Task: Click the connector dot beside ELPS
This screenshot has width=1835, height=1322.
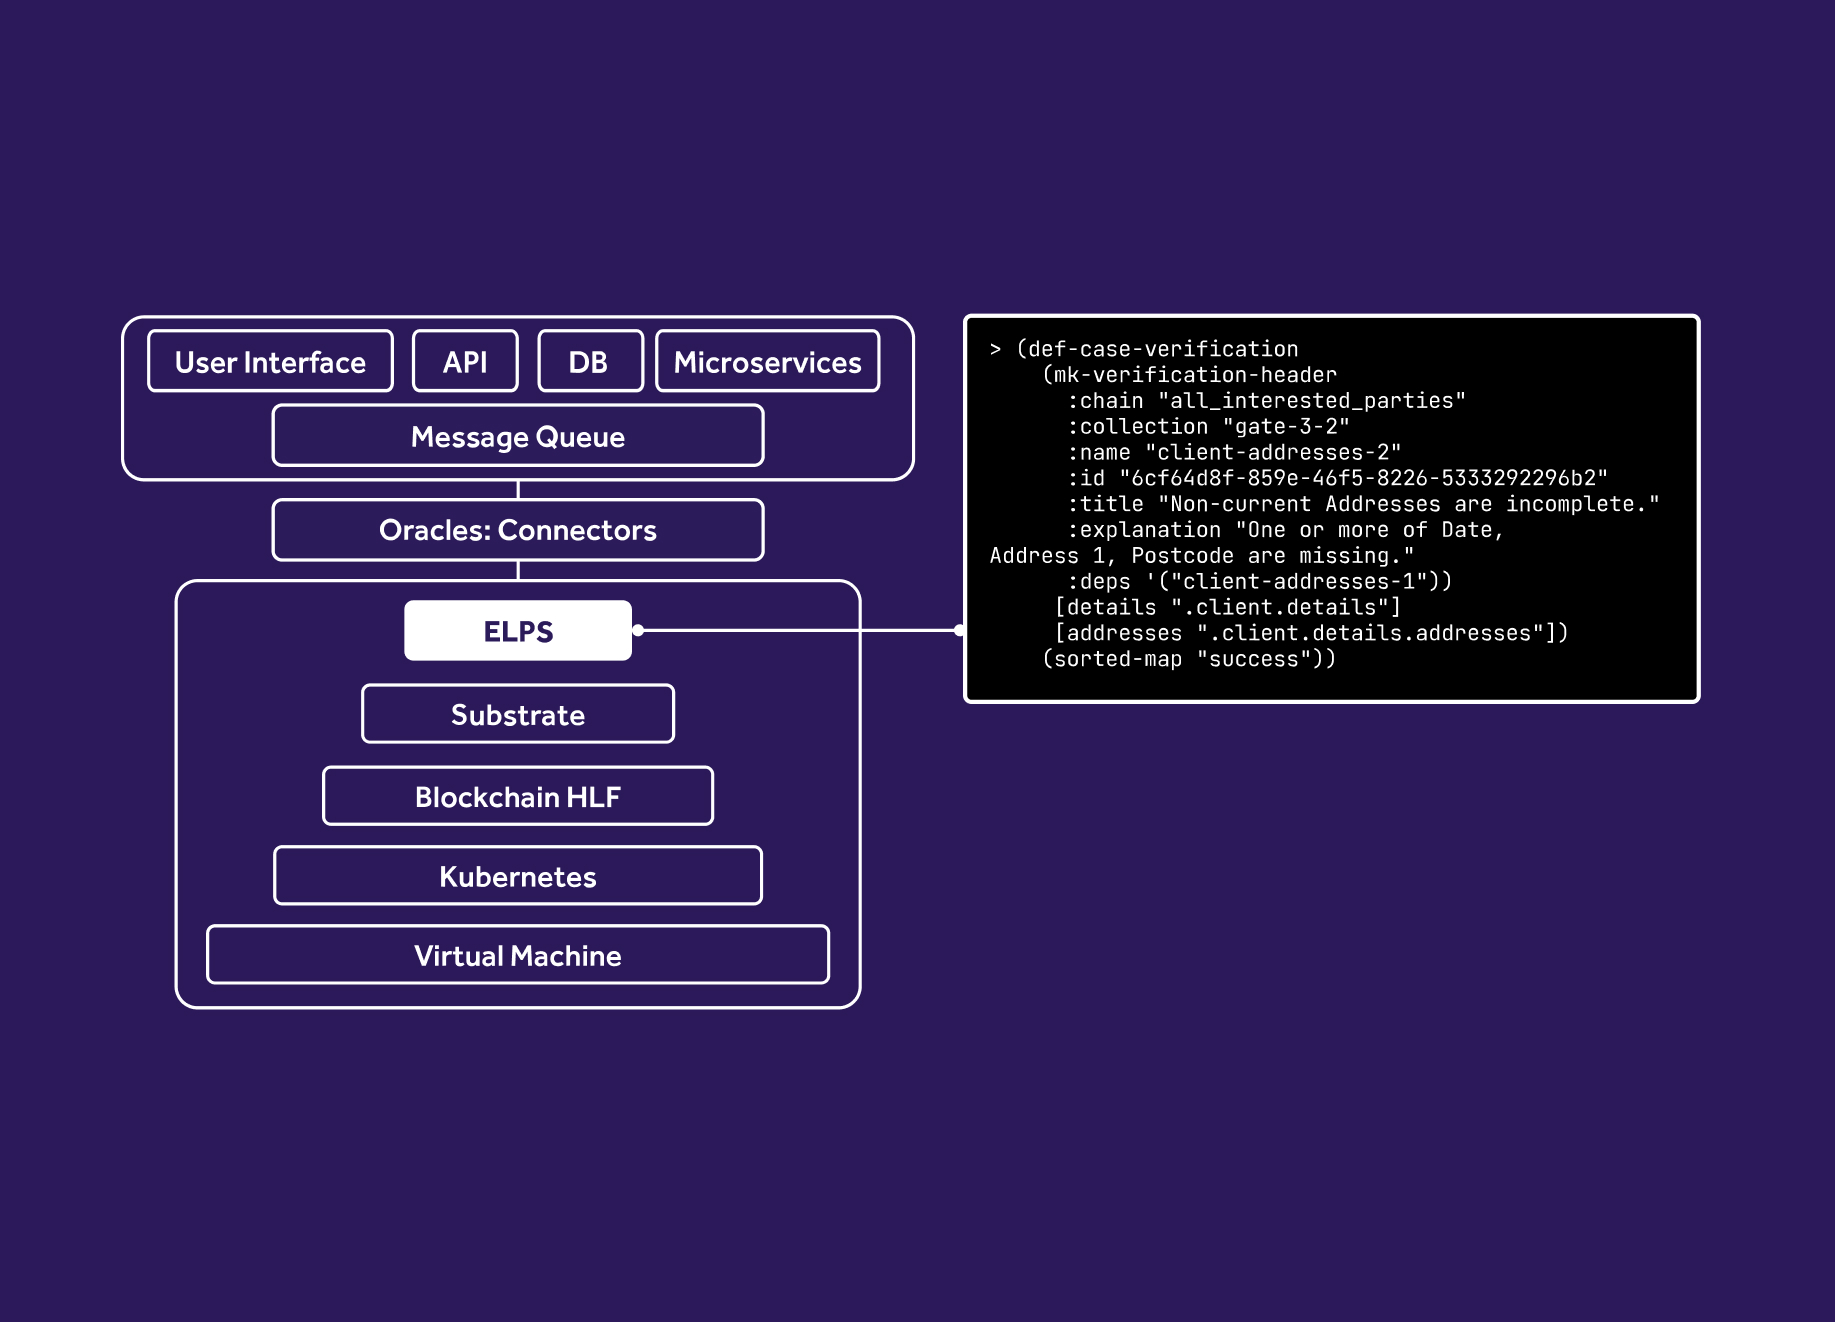Action: click(638, 630)
